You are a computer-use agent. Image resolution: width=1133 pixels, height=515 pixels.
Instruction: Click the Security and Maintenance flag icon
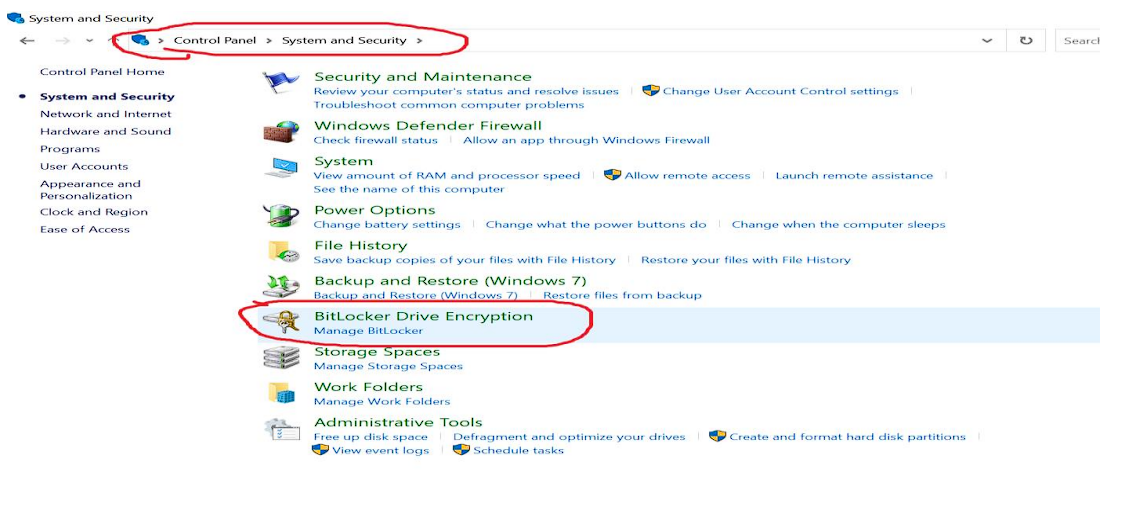pyautogui.click(x=280, y=83)
